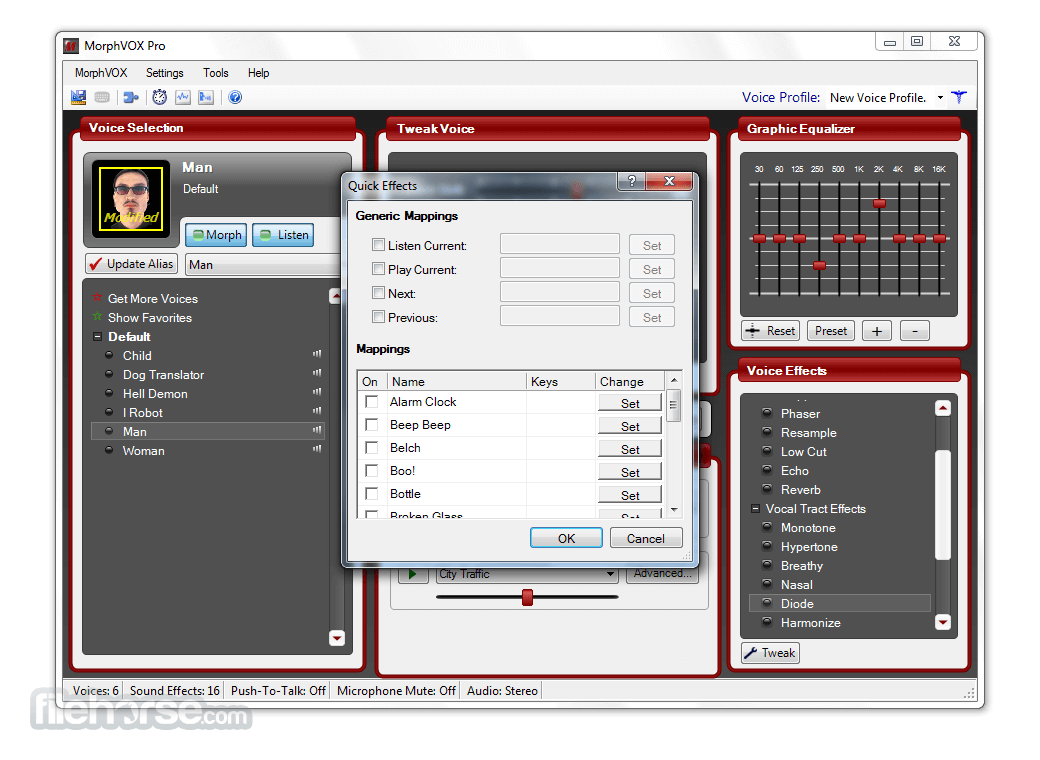
Task: Tick the Next mapping checkbox
Action: 378,292
